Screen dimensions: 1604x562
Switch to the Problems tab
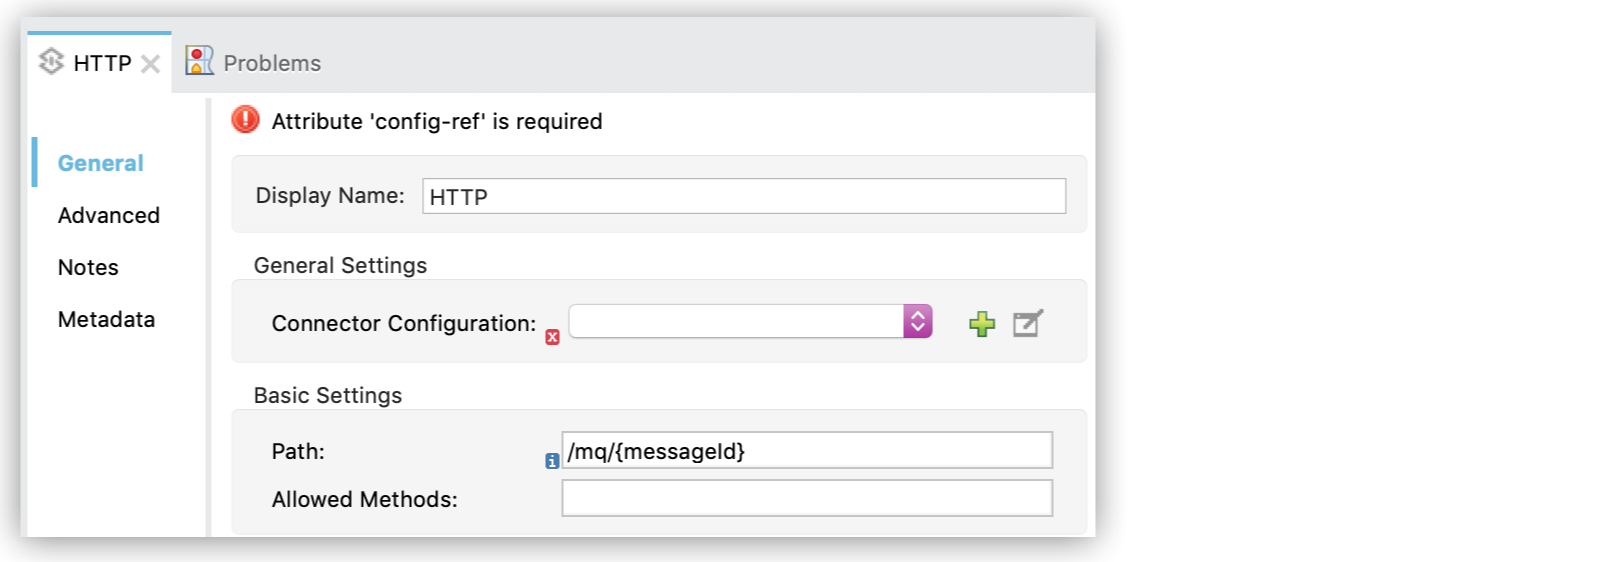pos(272,63)
